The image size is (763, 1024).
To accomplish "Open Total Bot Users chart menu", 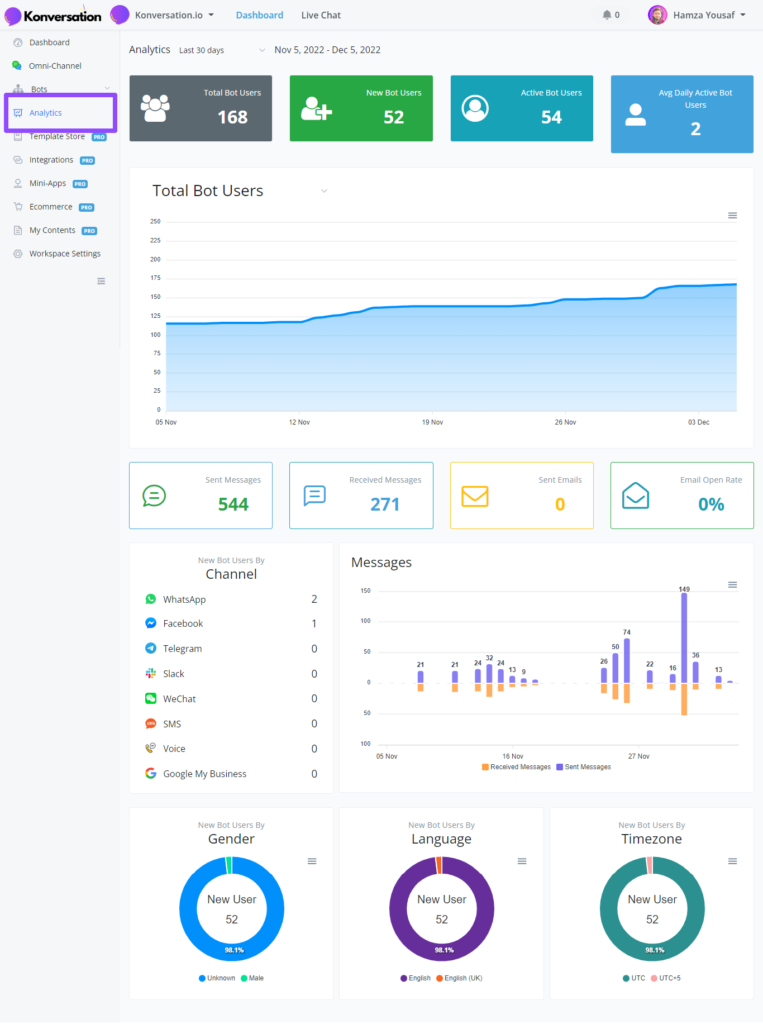I will point(732,216).
